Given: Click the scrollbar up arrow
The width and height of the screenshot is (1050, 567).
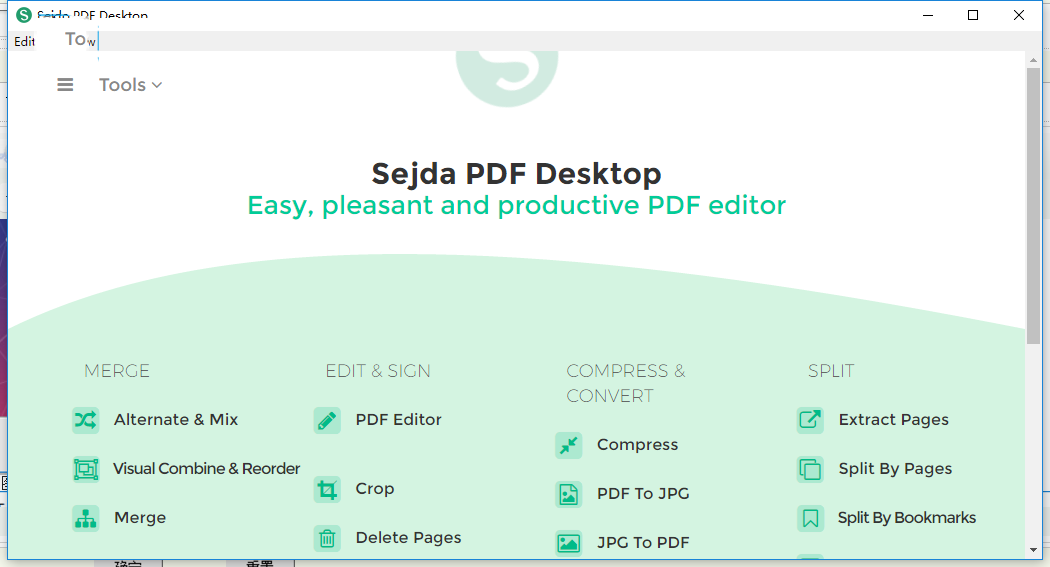Looking at the screenshot, I should 1033,60.
